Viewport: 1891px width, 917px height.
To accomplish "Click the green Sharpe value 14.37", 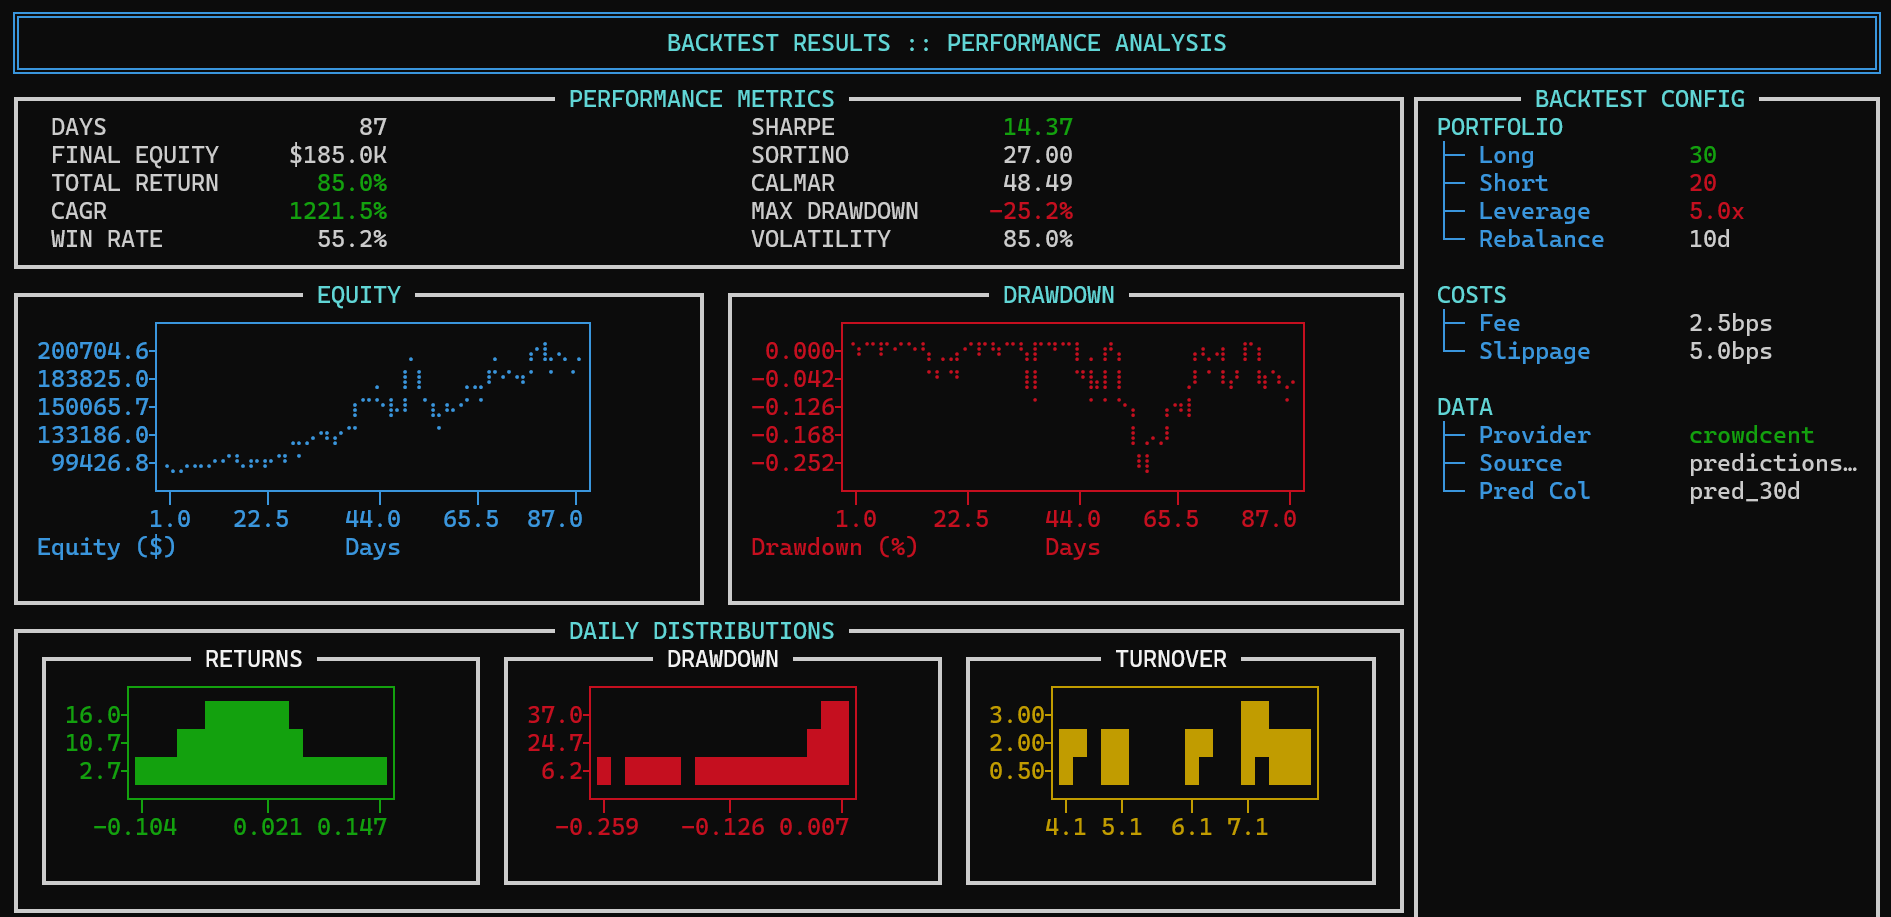I will [x=1037, y=127].
